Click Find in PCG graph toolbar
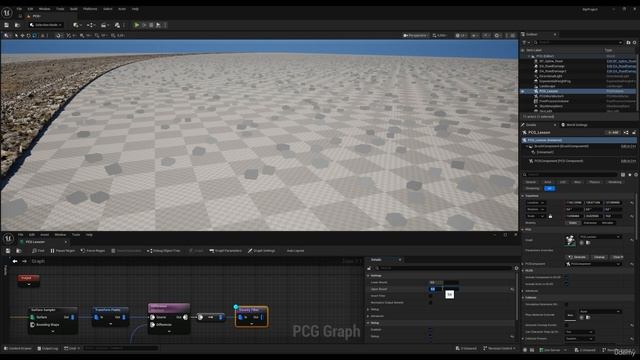 (38, 251)
